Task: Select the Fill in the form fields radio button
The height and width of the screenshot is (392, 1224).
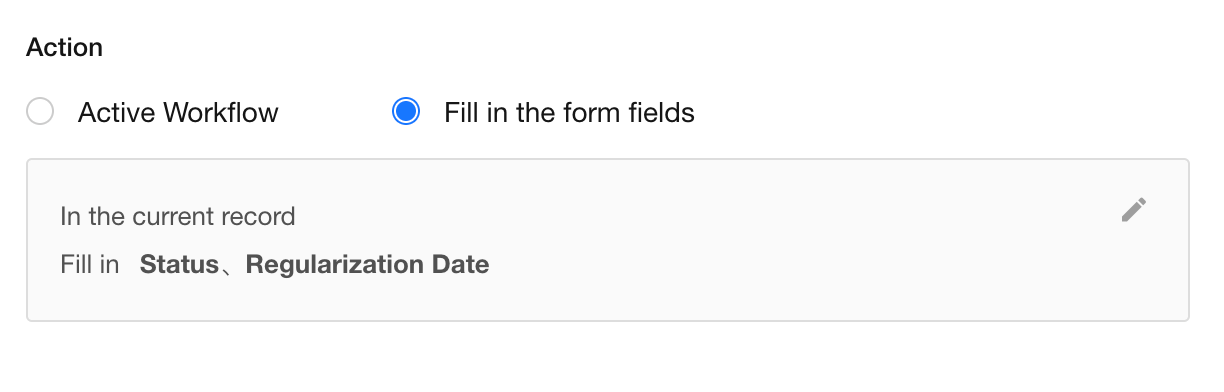Action: [x=406, y=112]
